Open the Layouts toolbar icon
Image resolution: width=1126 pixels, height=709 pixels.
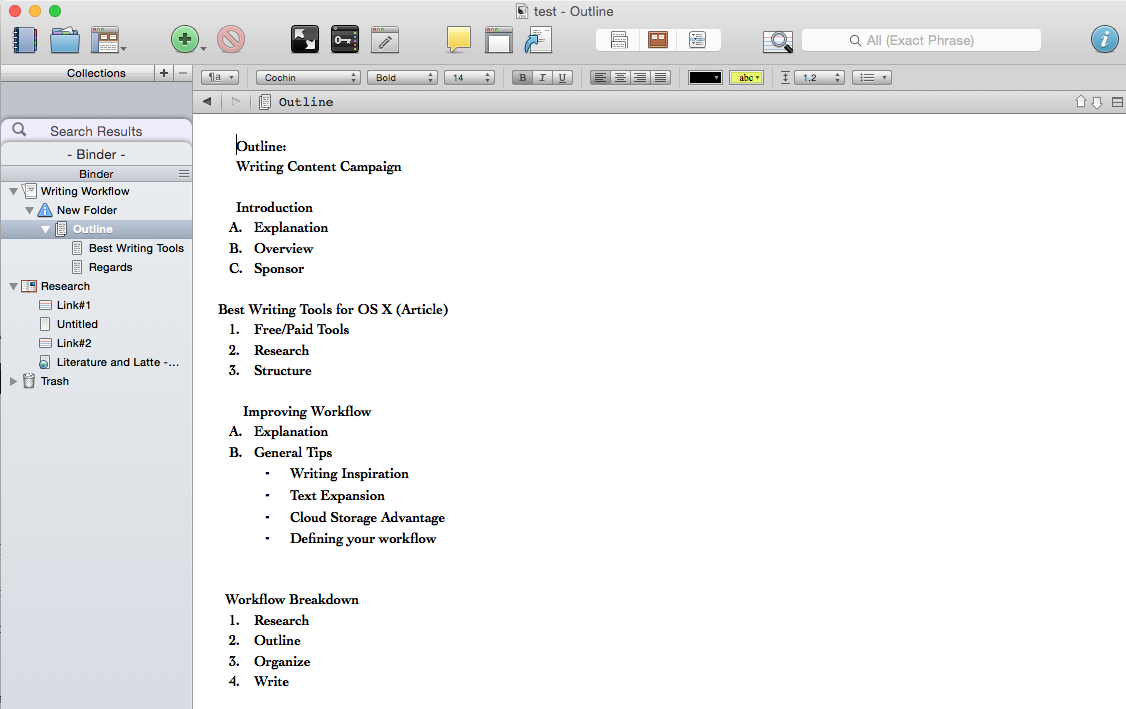[x=106, y=40]
